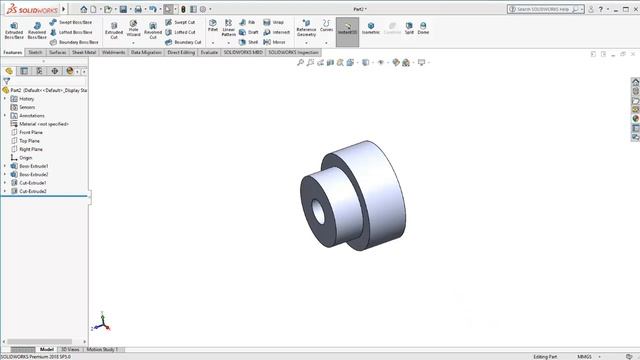The height and width of the screenshot is (360, 640).
Task: Start the Revolved Cut tool
Action: [153, 31]
